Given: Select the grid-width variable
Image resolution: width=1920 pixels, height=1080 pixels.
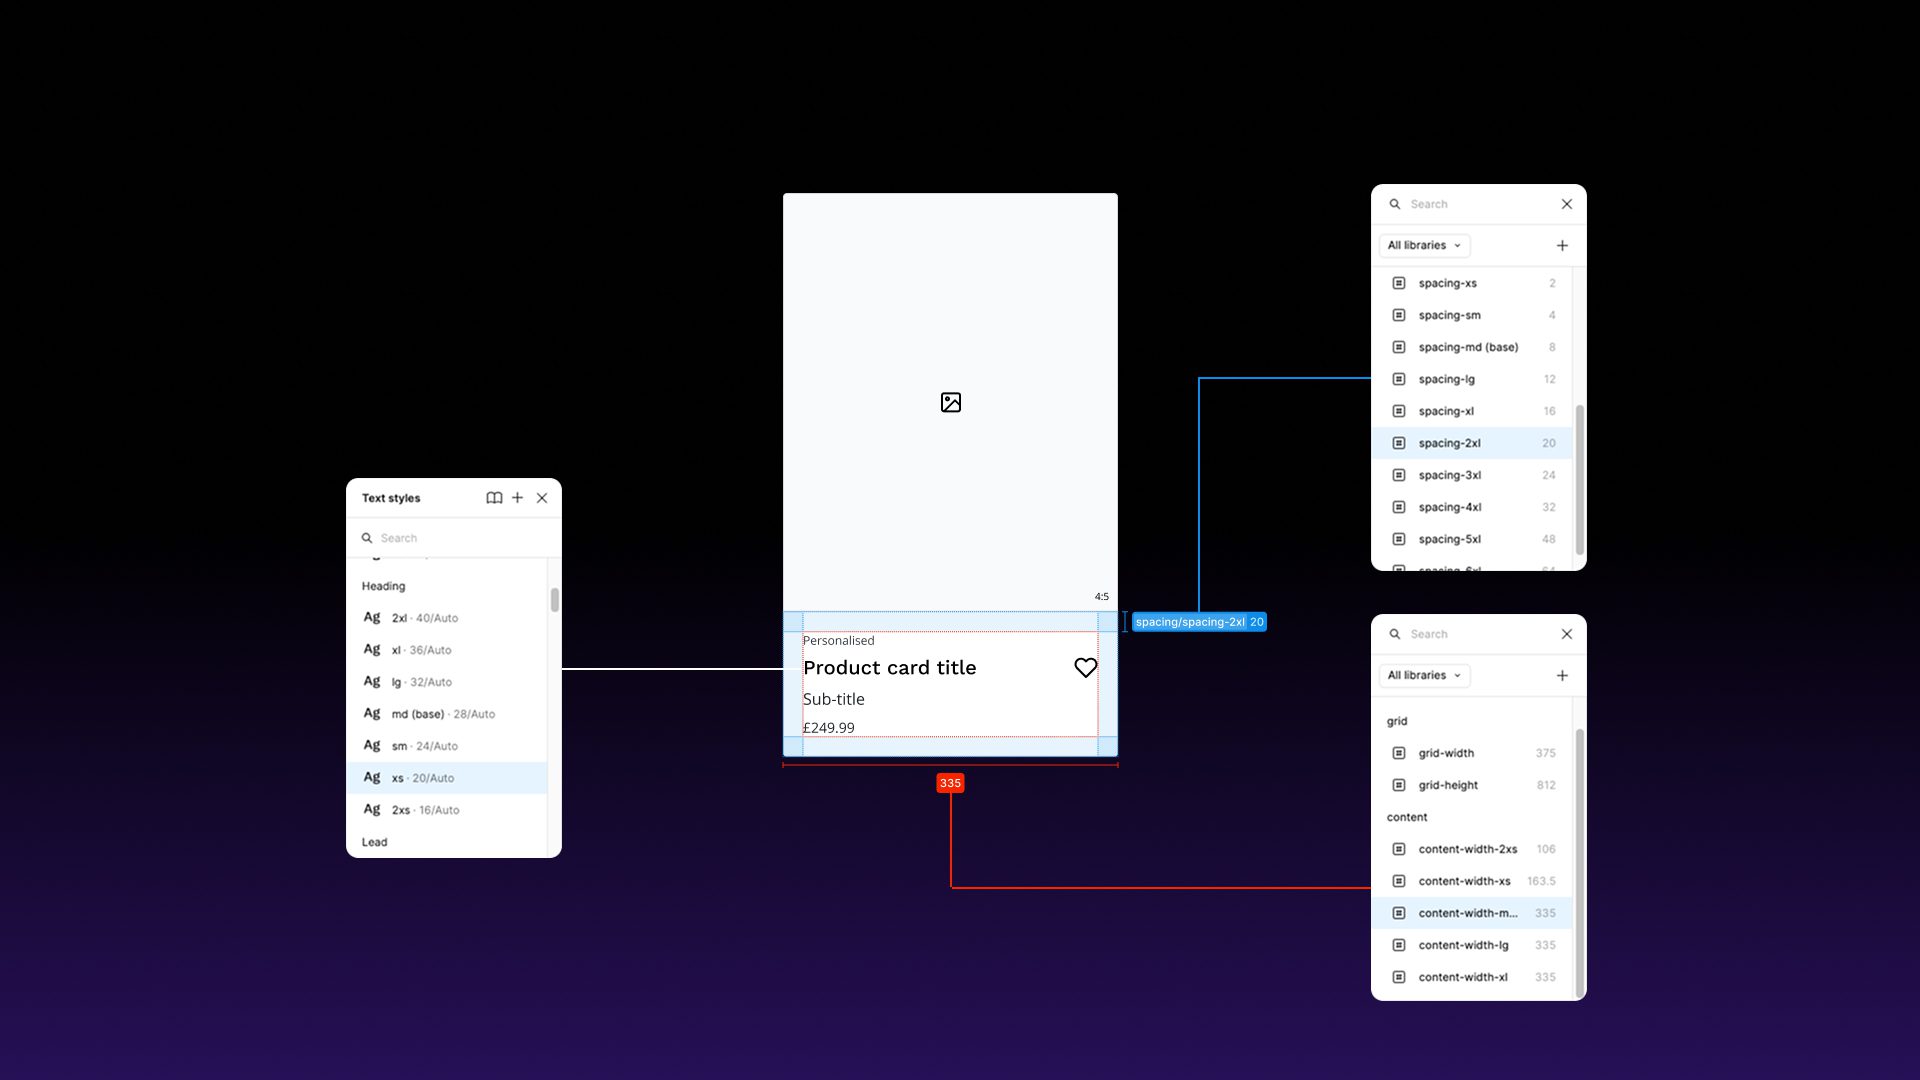Looking at the screenshot, I should coord(1472,753).
